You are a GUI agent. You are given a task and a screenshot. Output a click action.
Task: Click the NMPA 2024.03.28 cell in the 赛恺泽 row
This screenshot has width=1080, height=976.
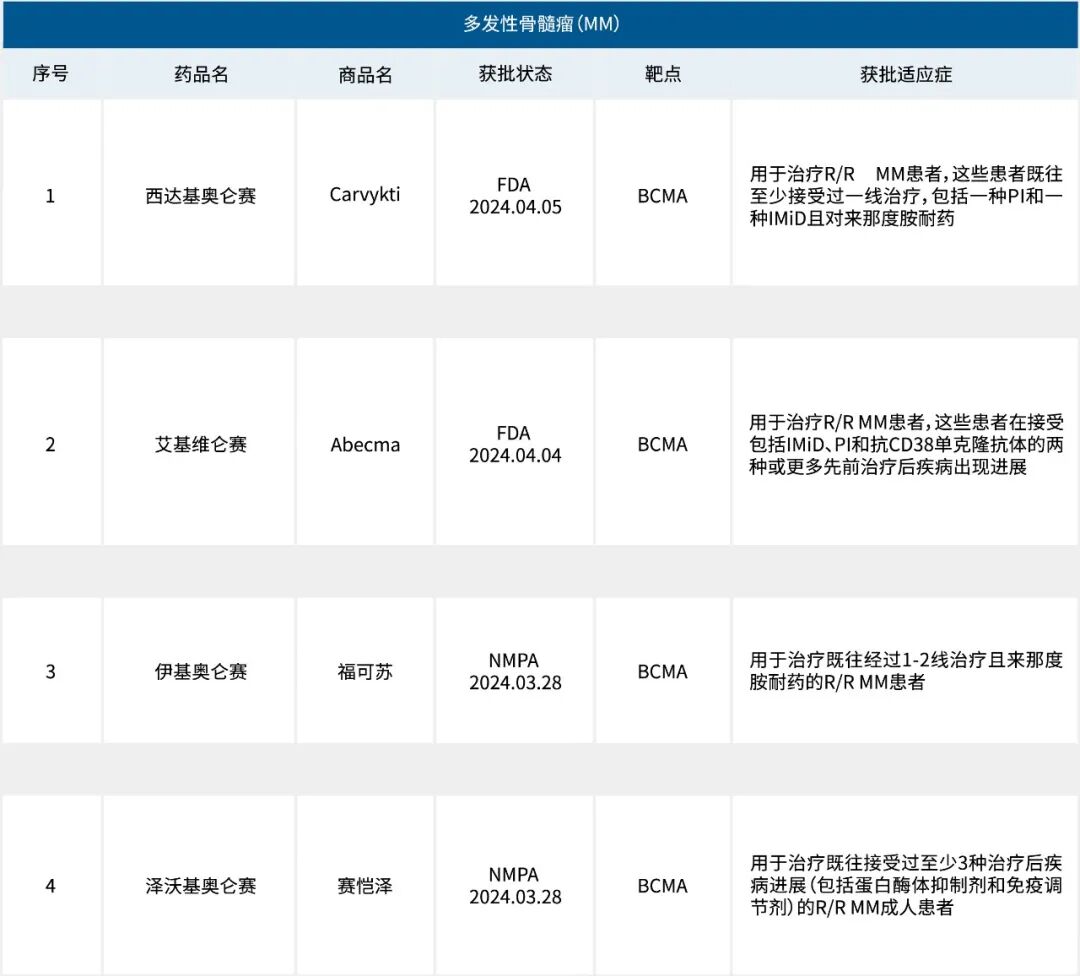tap(515, 886)
